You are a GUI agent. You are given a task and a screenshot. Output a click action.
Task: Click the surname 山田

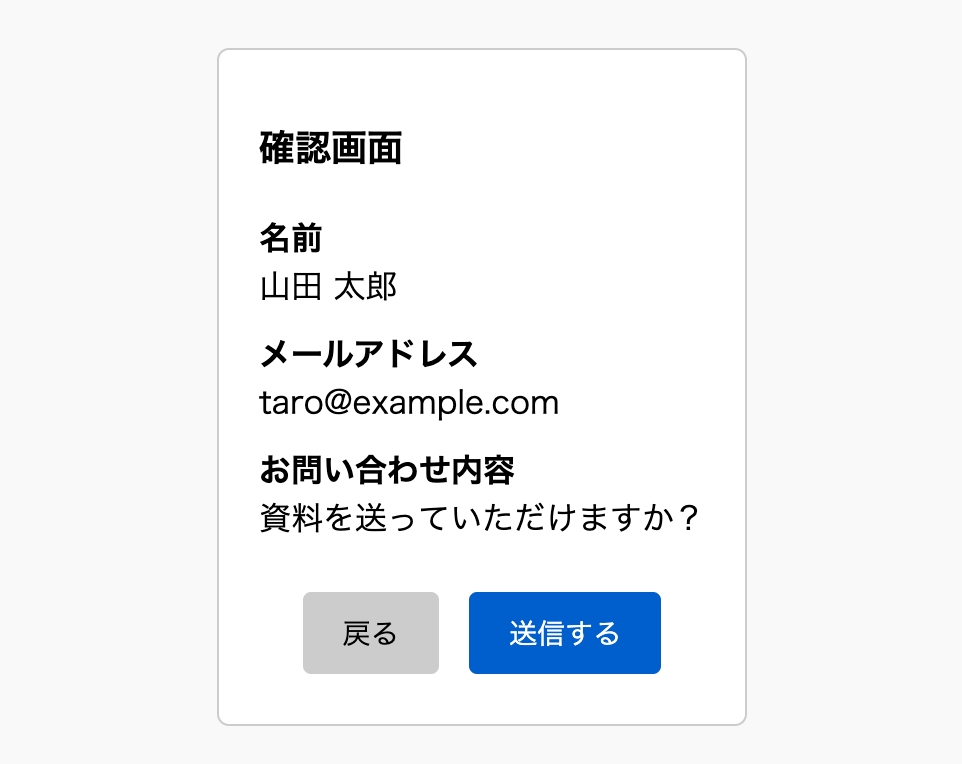[x=290, y=287]
